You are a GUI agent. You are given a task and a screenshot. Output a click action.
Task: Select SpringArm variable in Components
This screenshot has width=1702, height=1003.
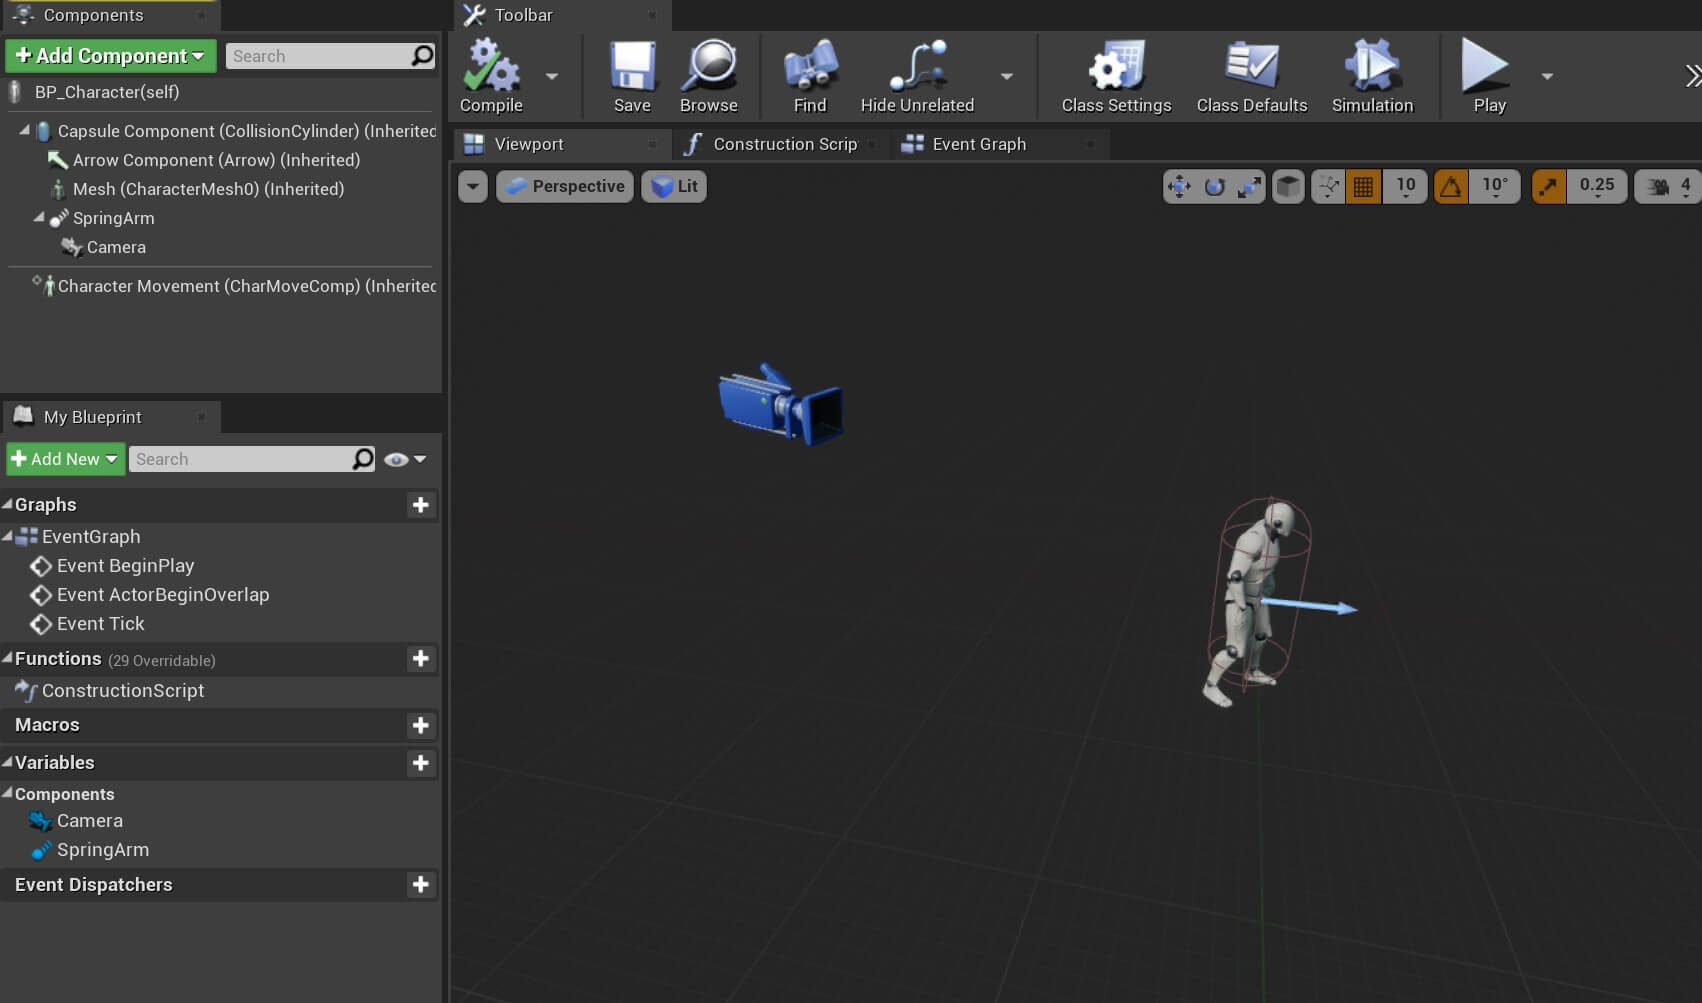[x=102, y=850]
